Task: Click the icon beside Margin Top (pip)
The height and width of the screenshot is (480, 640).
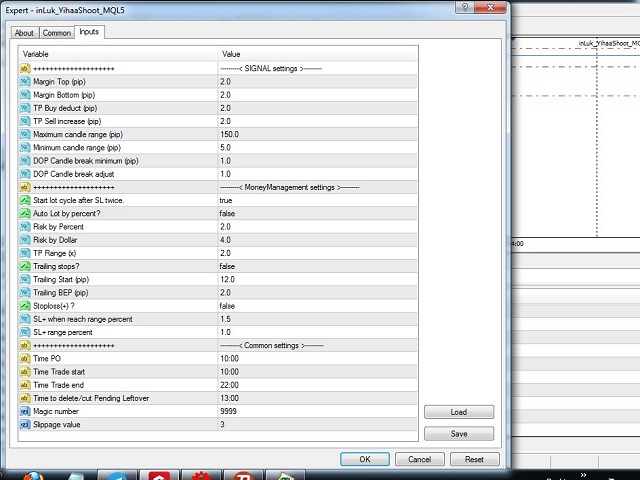Action: pos(25,82)
